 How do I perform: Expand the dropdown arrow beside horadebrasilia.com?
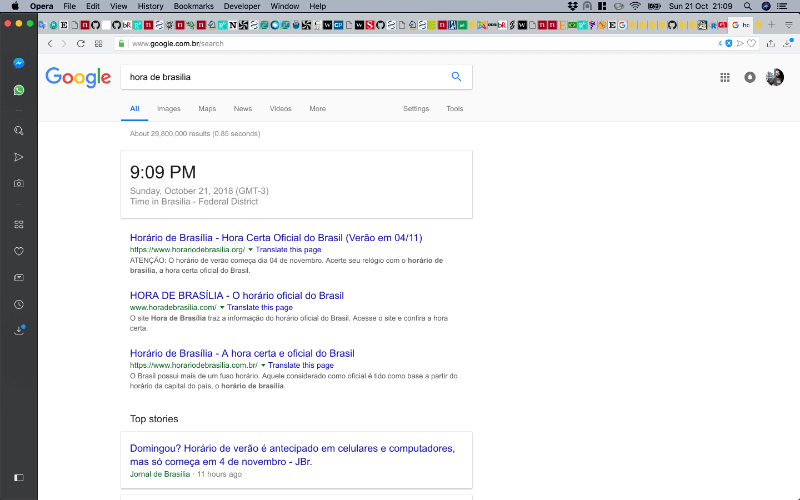tap(222, 307)
